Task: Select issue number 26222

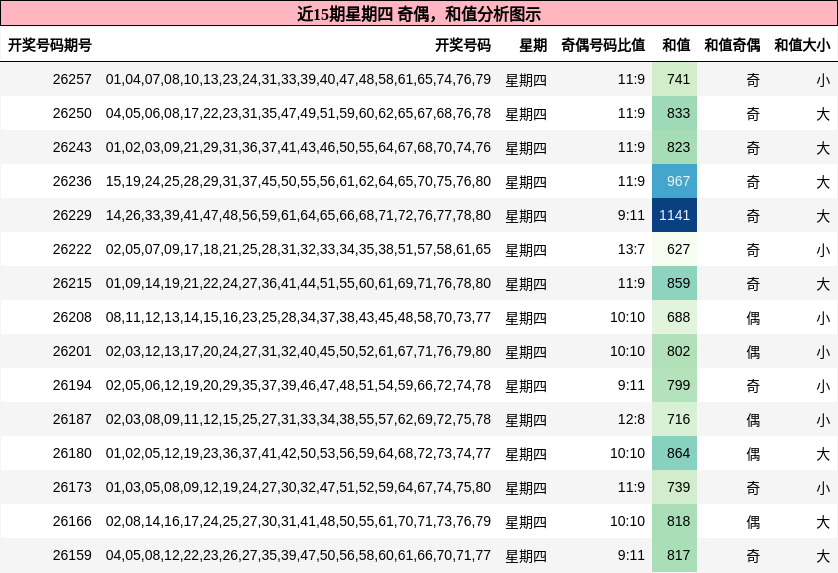Action: (72, 250)
